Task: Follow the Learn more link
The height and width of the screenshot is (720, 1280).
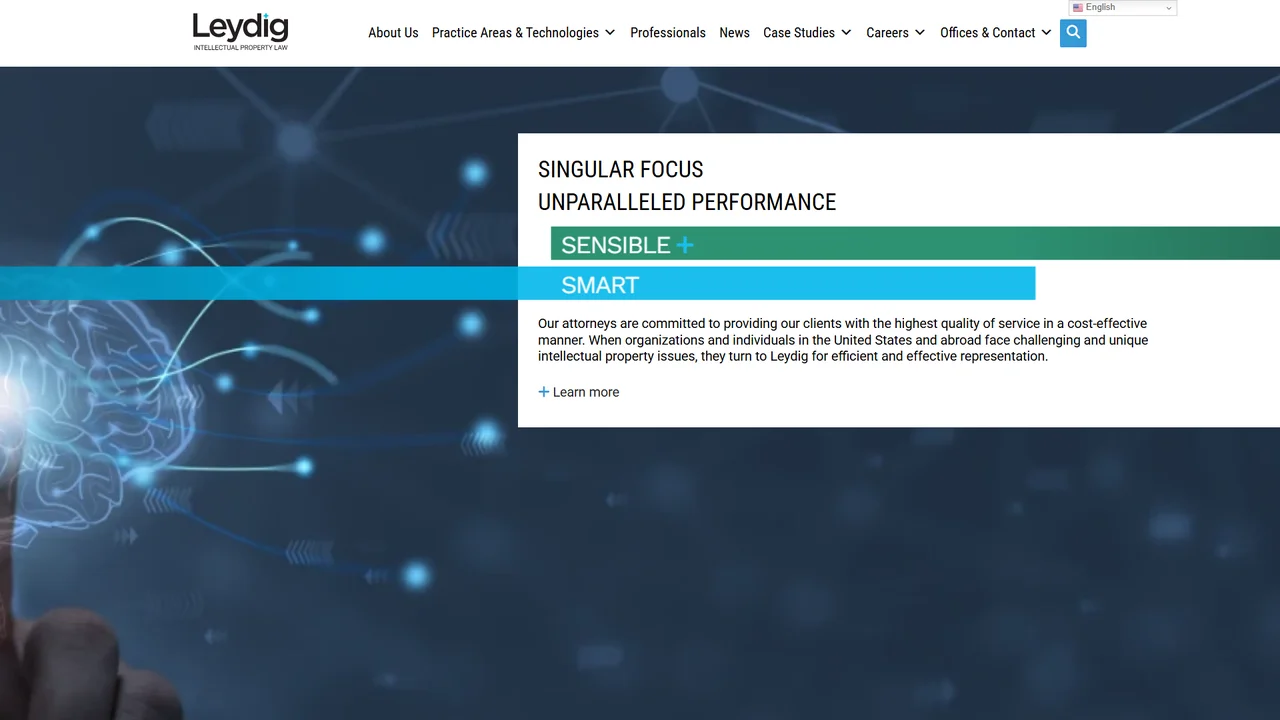Action: point(586,392)
